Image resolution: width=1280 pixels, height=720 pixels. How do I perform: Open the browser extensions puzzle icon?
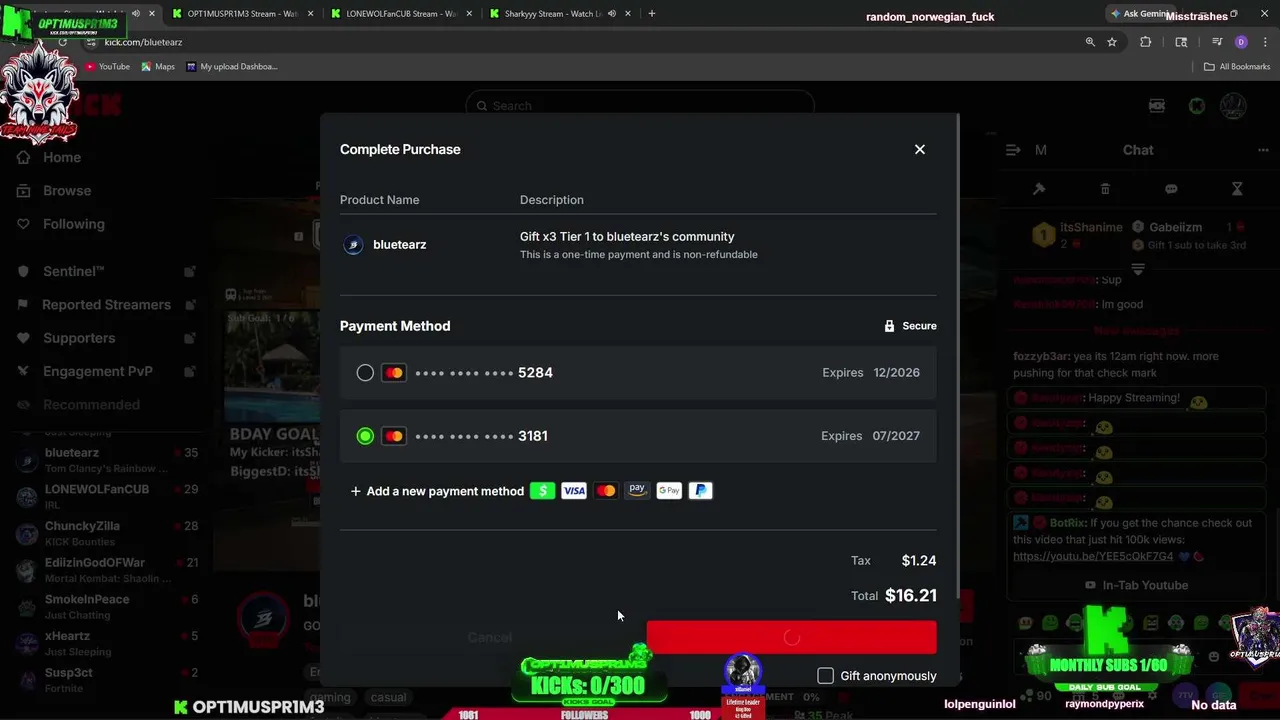(x=1146, y=42)
